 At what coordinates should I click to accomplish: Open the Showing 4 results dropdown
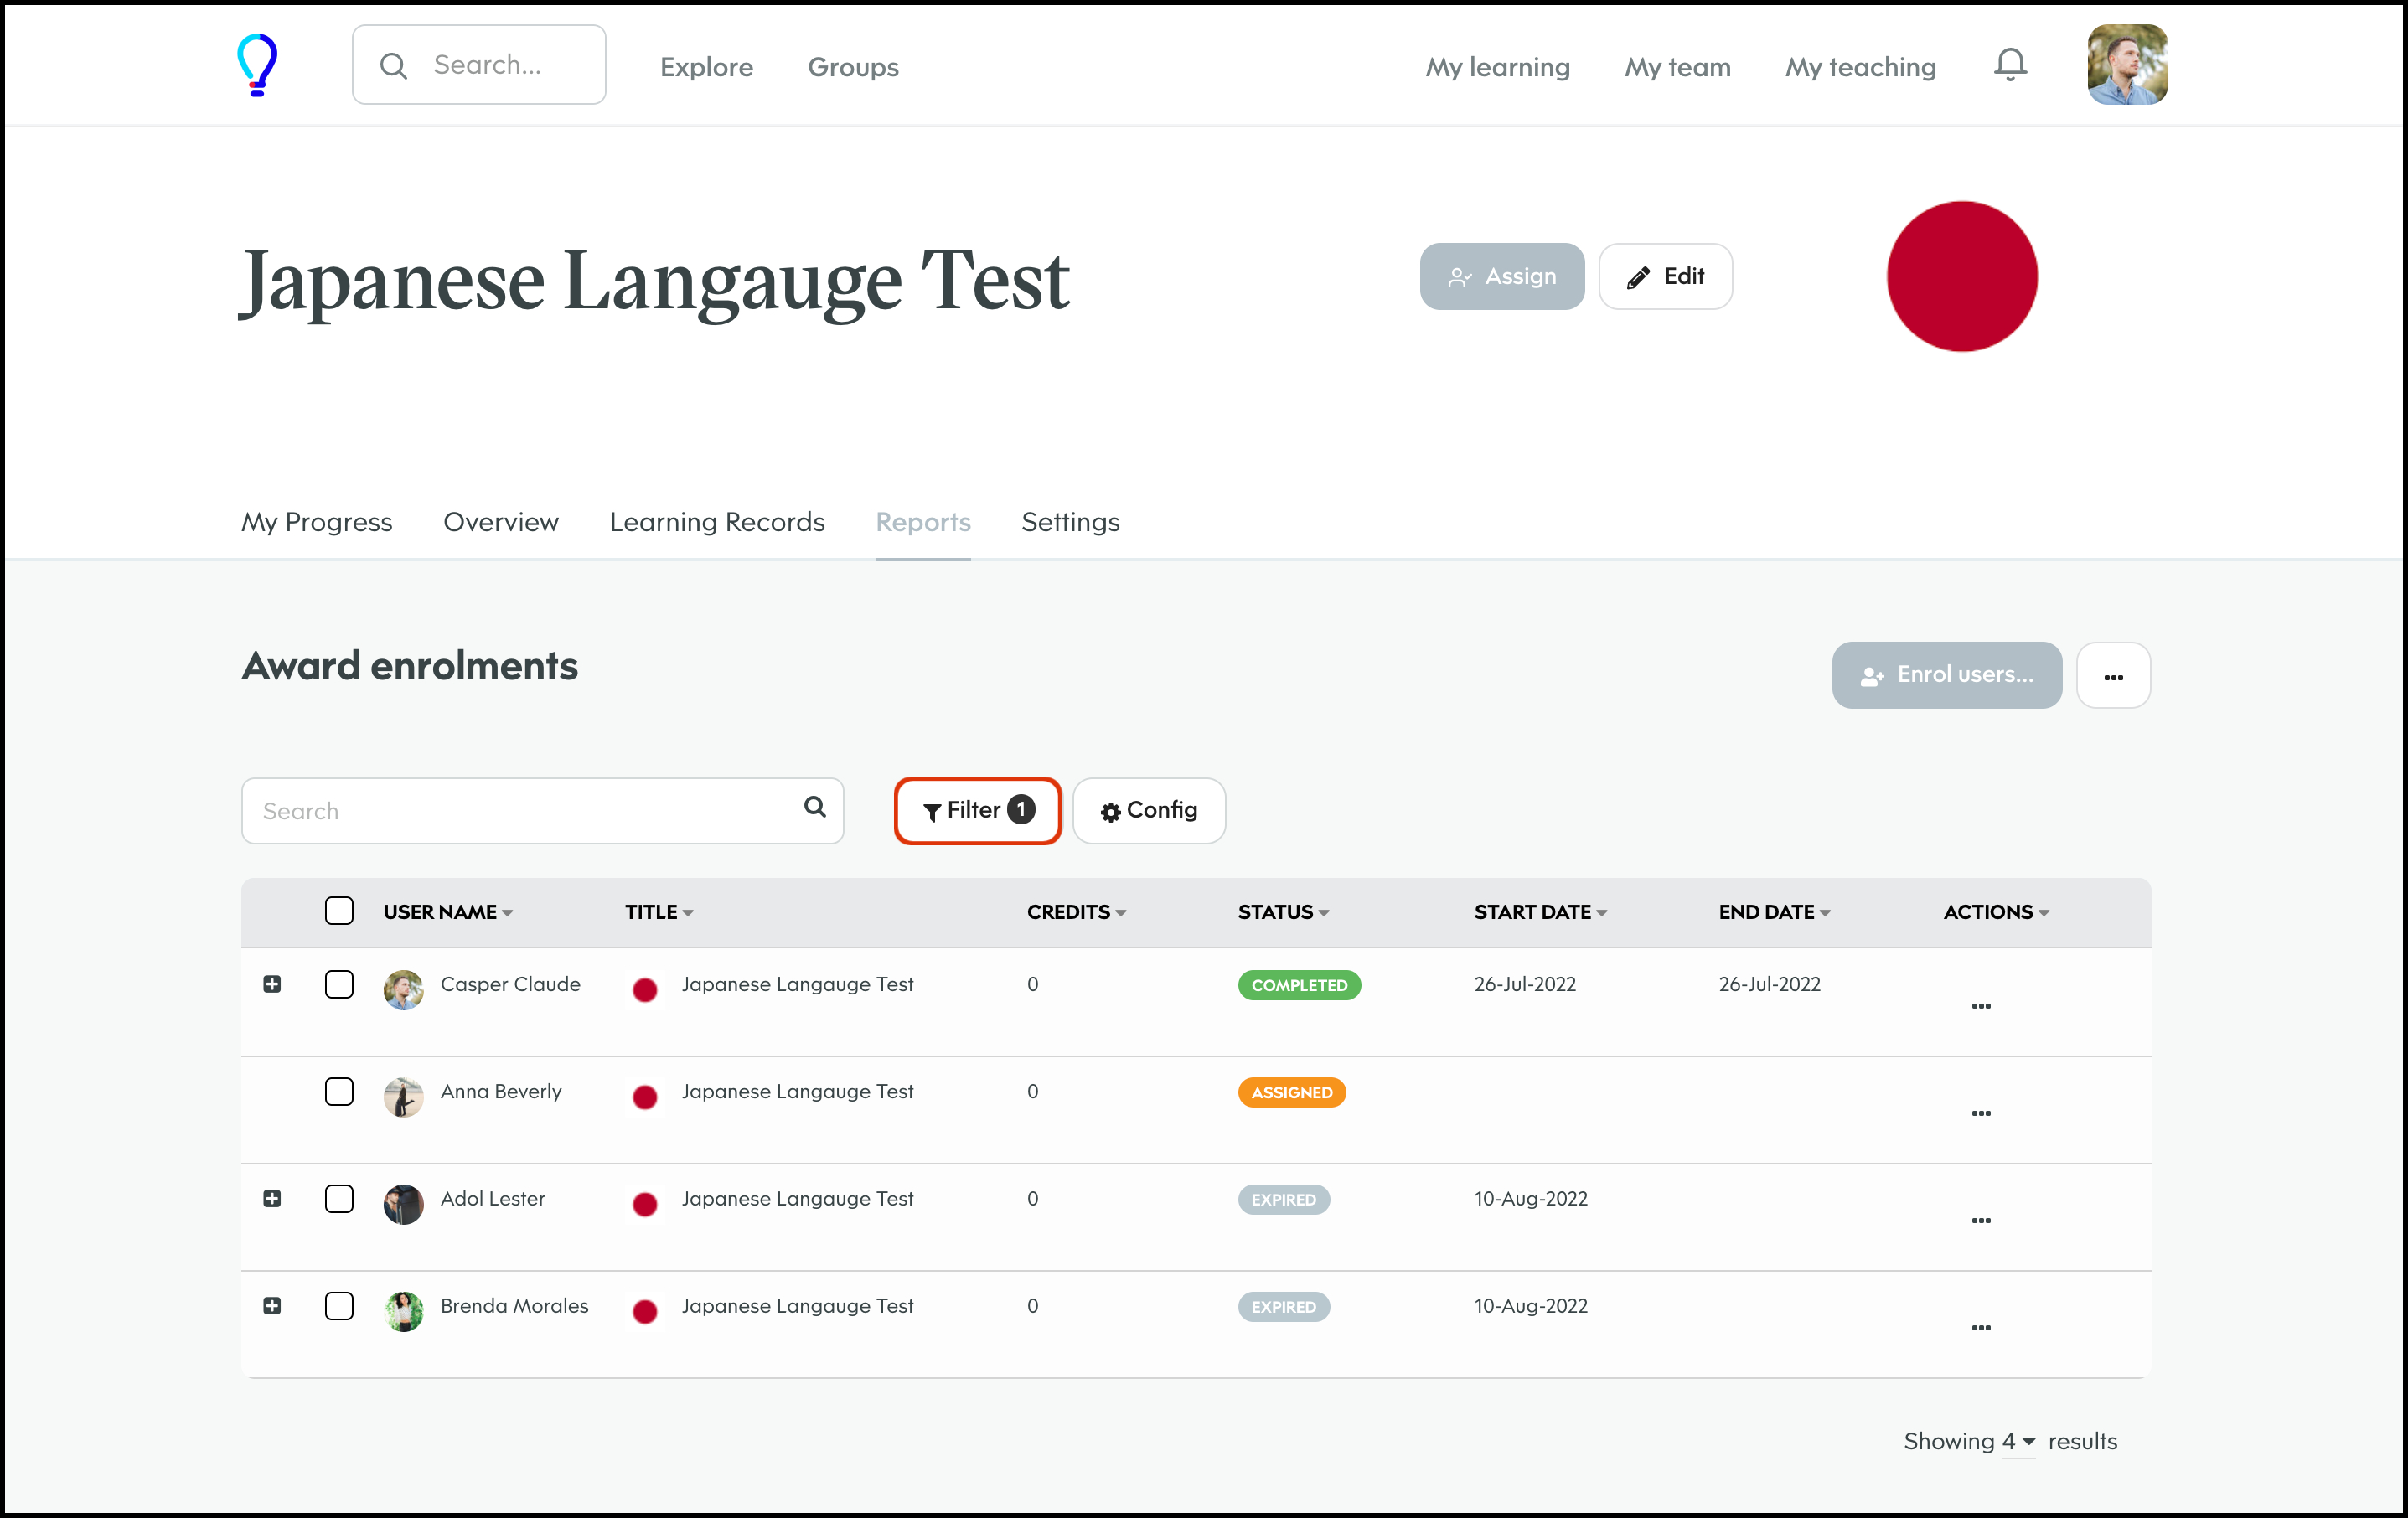(2018, 1441)
